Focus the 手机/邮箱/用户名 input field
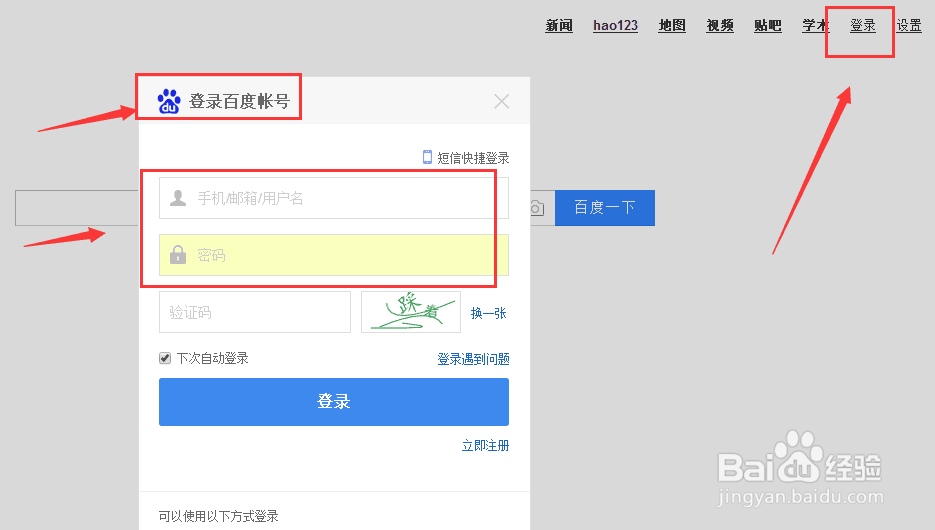Screen dimensions: 935x530 (x=334, y=198)
